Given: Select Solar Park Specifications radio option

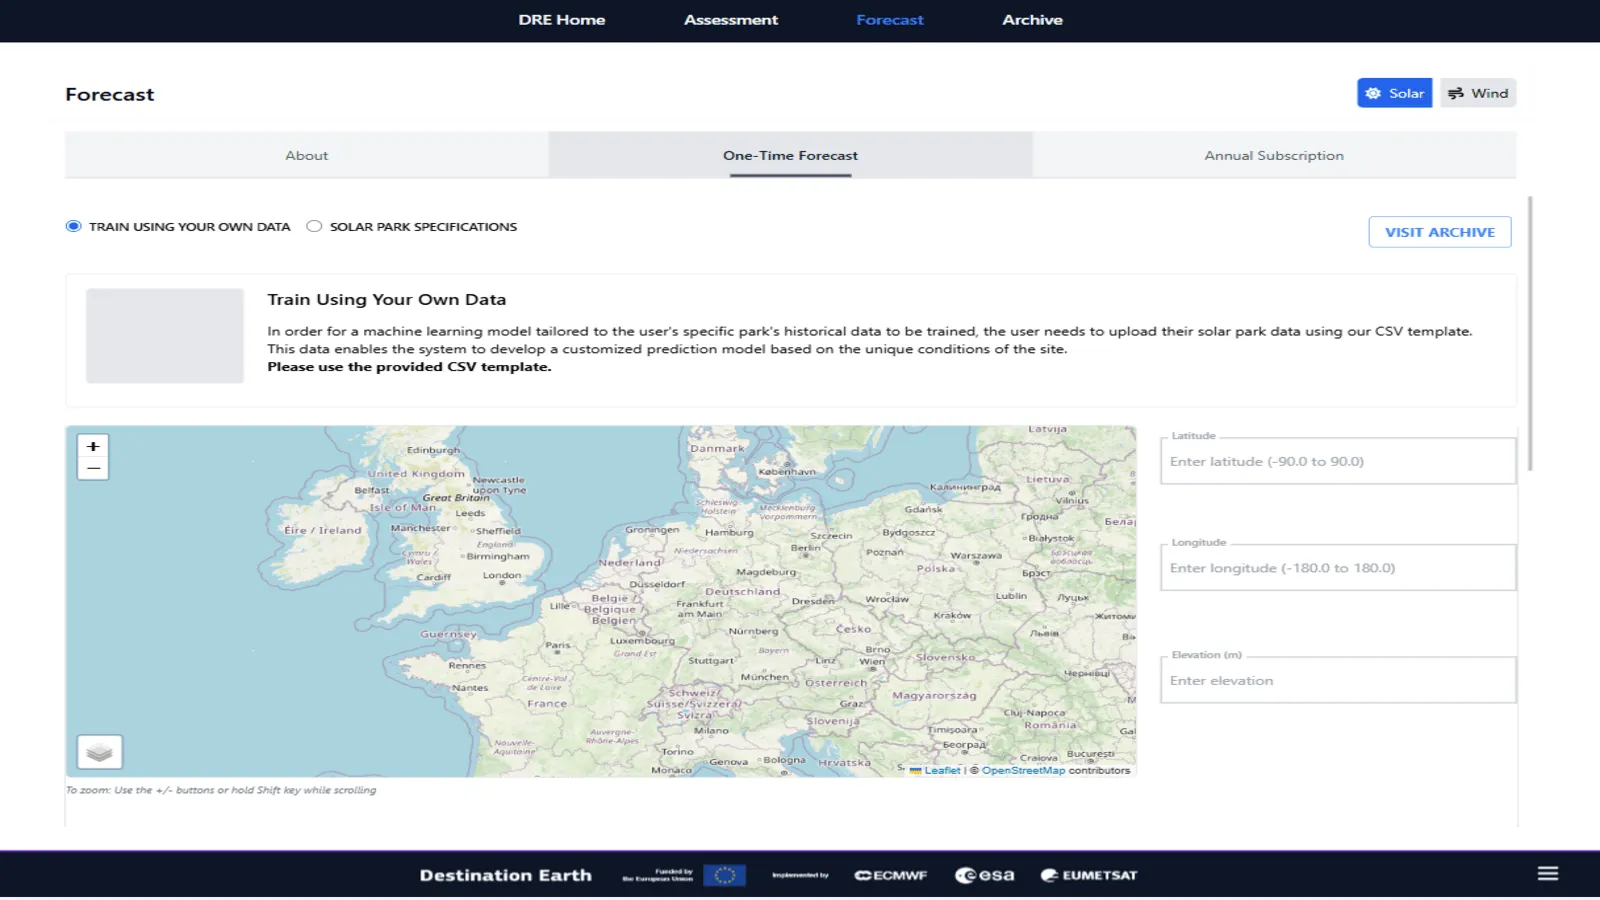Looking at the screenshot, I should coord(314,226).
